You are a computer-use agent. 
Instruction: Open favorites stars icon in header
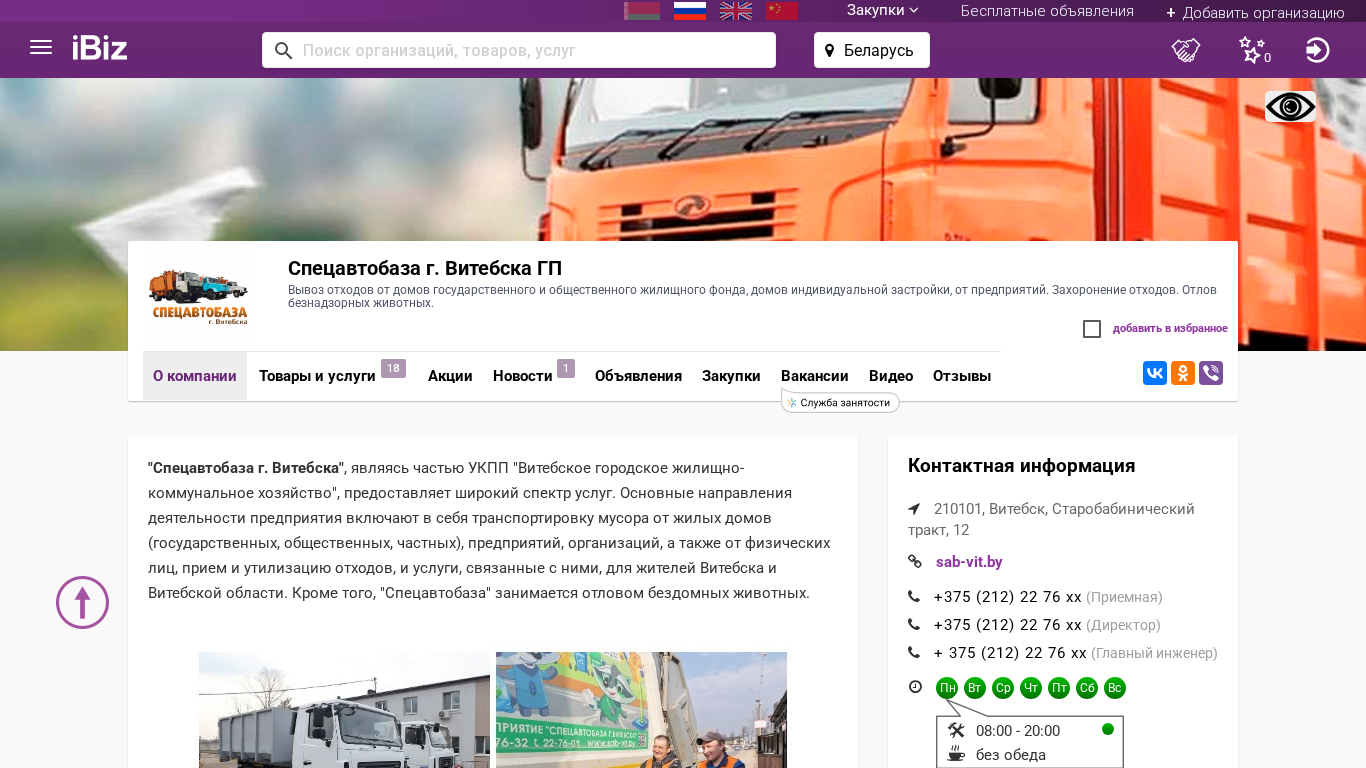(x=1253, y=50)
